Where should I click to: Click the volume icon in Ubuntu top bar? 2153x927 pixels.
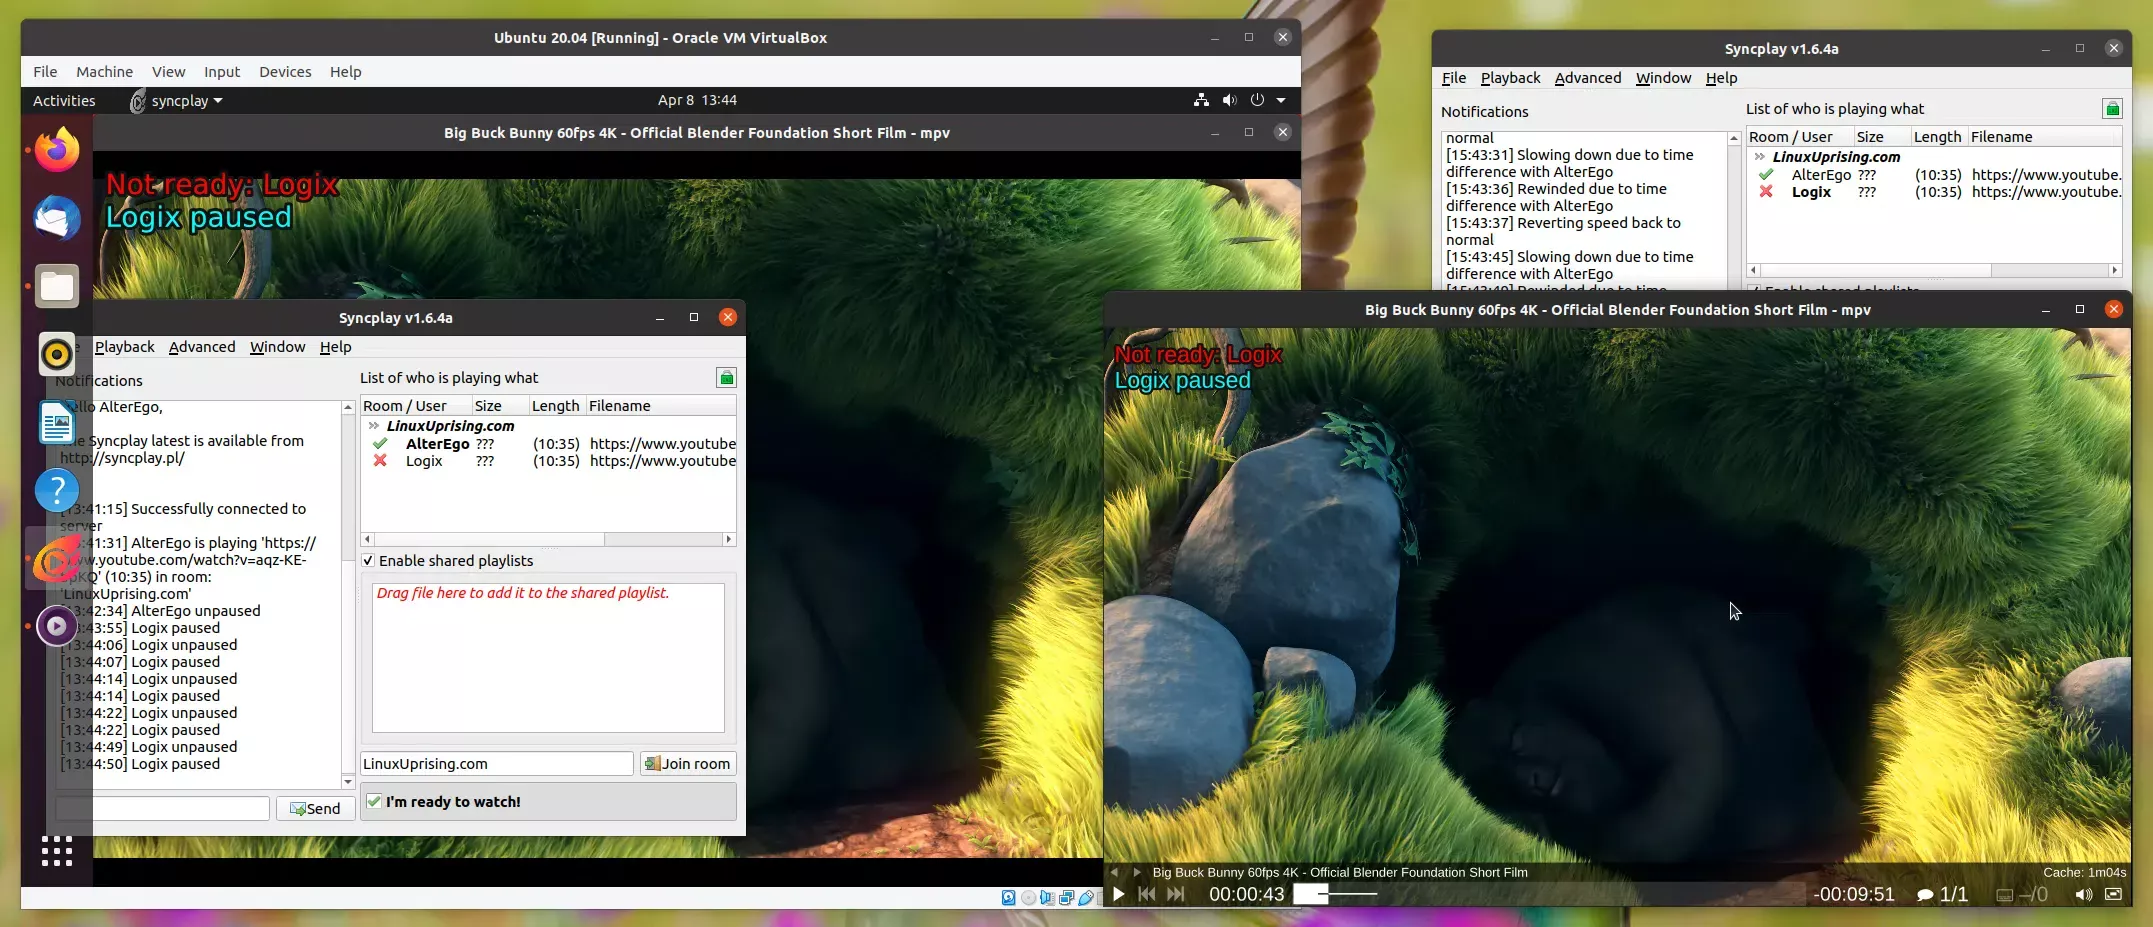pyautogui.click(x=1229, y=100)
